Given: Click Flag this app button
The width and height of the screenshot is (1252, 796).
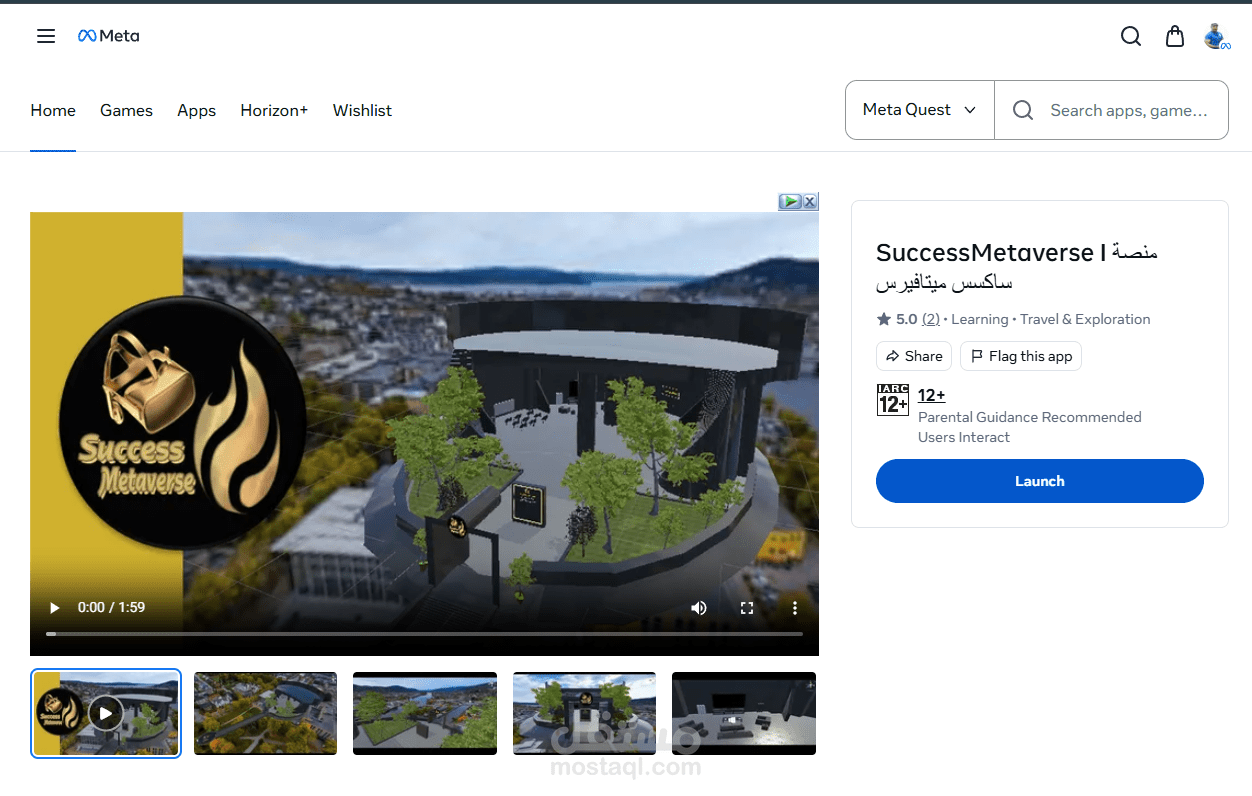Looking at the screenshot, I should click(x=1021, y=356).
